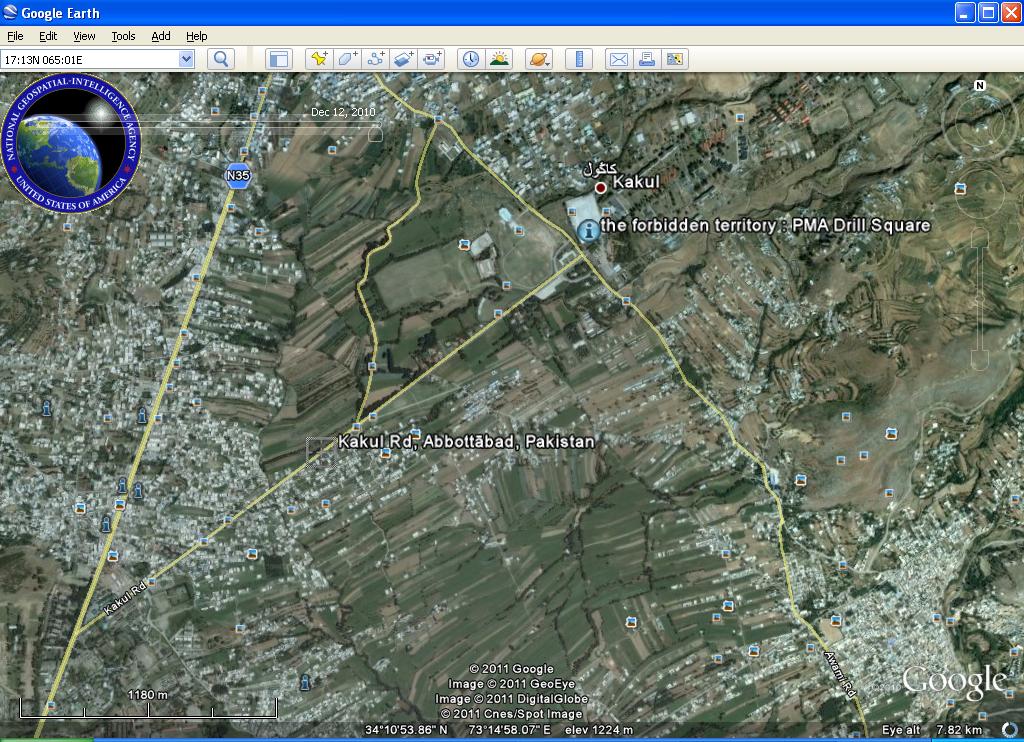Image resolution: width=1024 pixels, height=742 pixels.
Task: Click the North indicator on compass
Action: (980, 86)
